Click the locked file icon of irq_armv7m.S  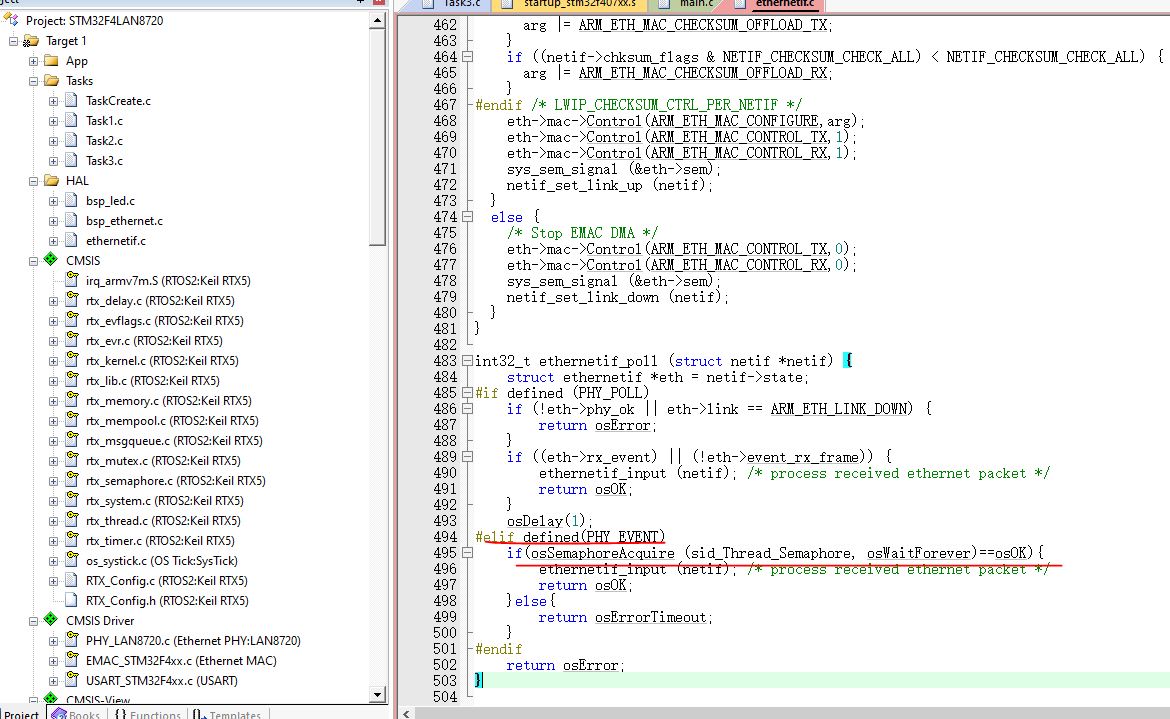coord(72,280)
